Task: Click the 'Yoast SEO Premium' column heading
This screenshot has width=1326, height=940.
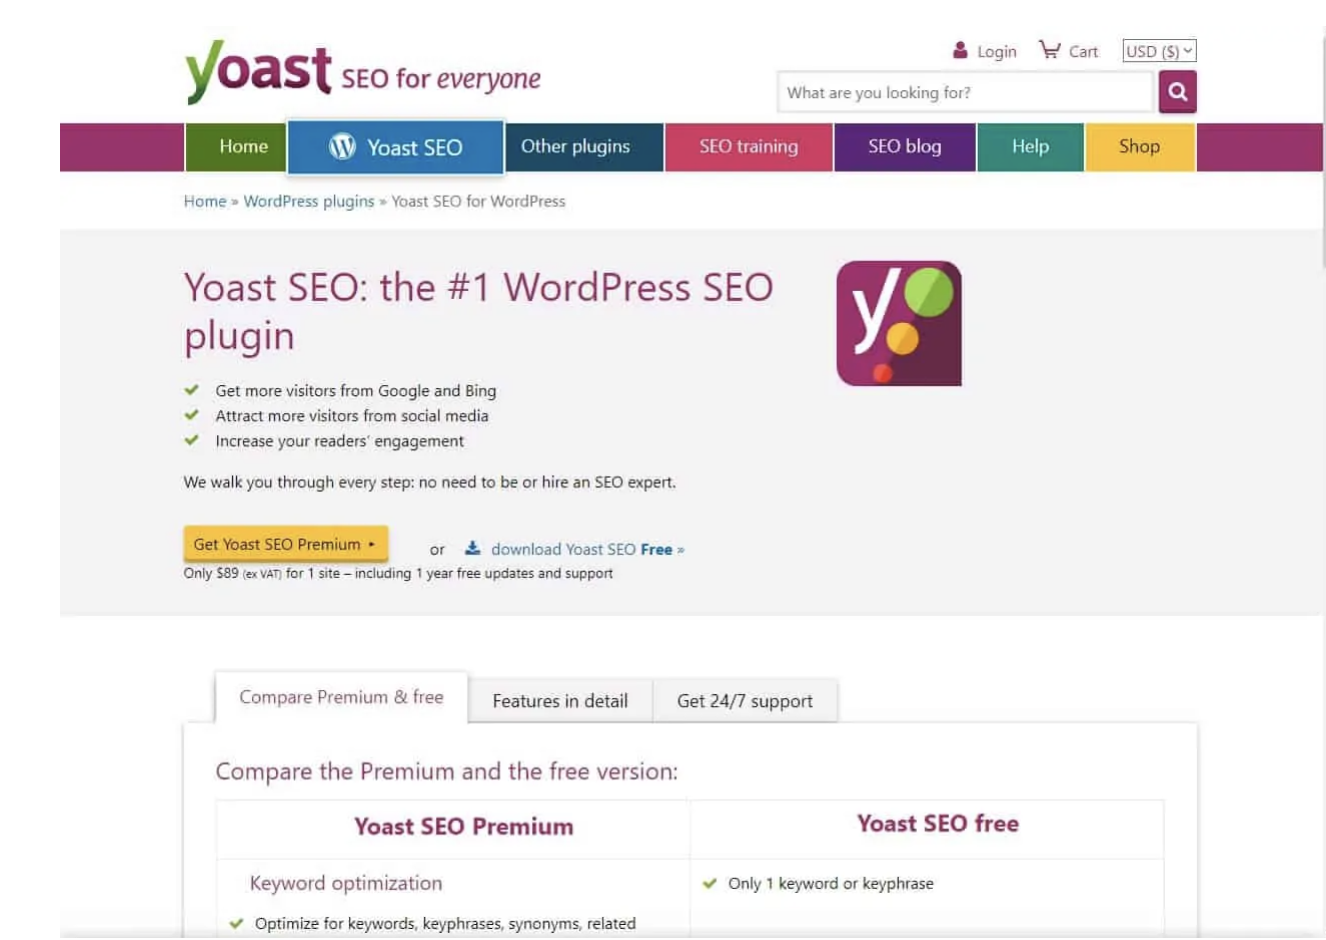Action: [464, 826]
